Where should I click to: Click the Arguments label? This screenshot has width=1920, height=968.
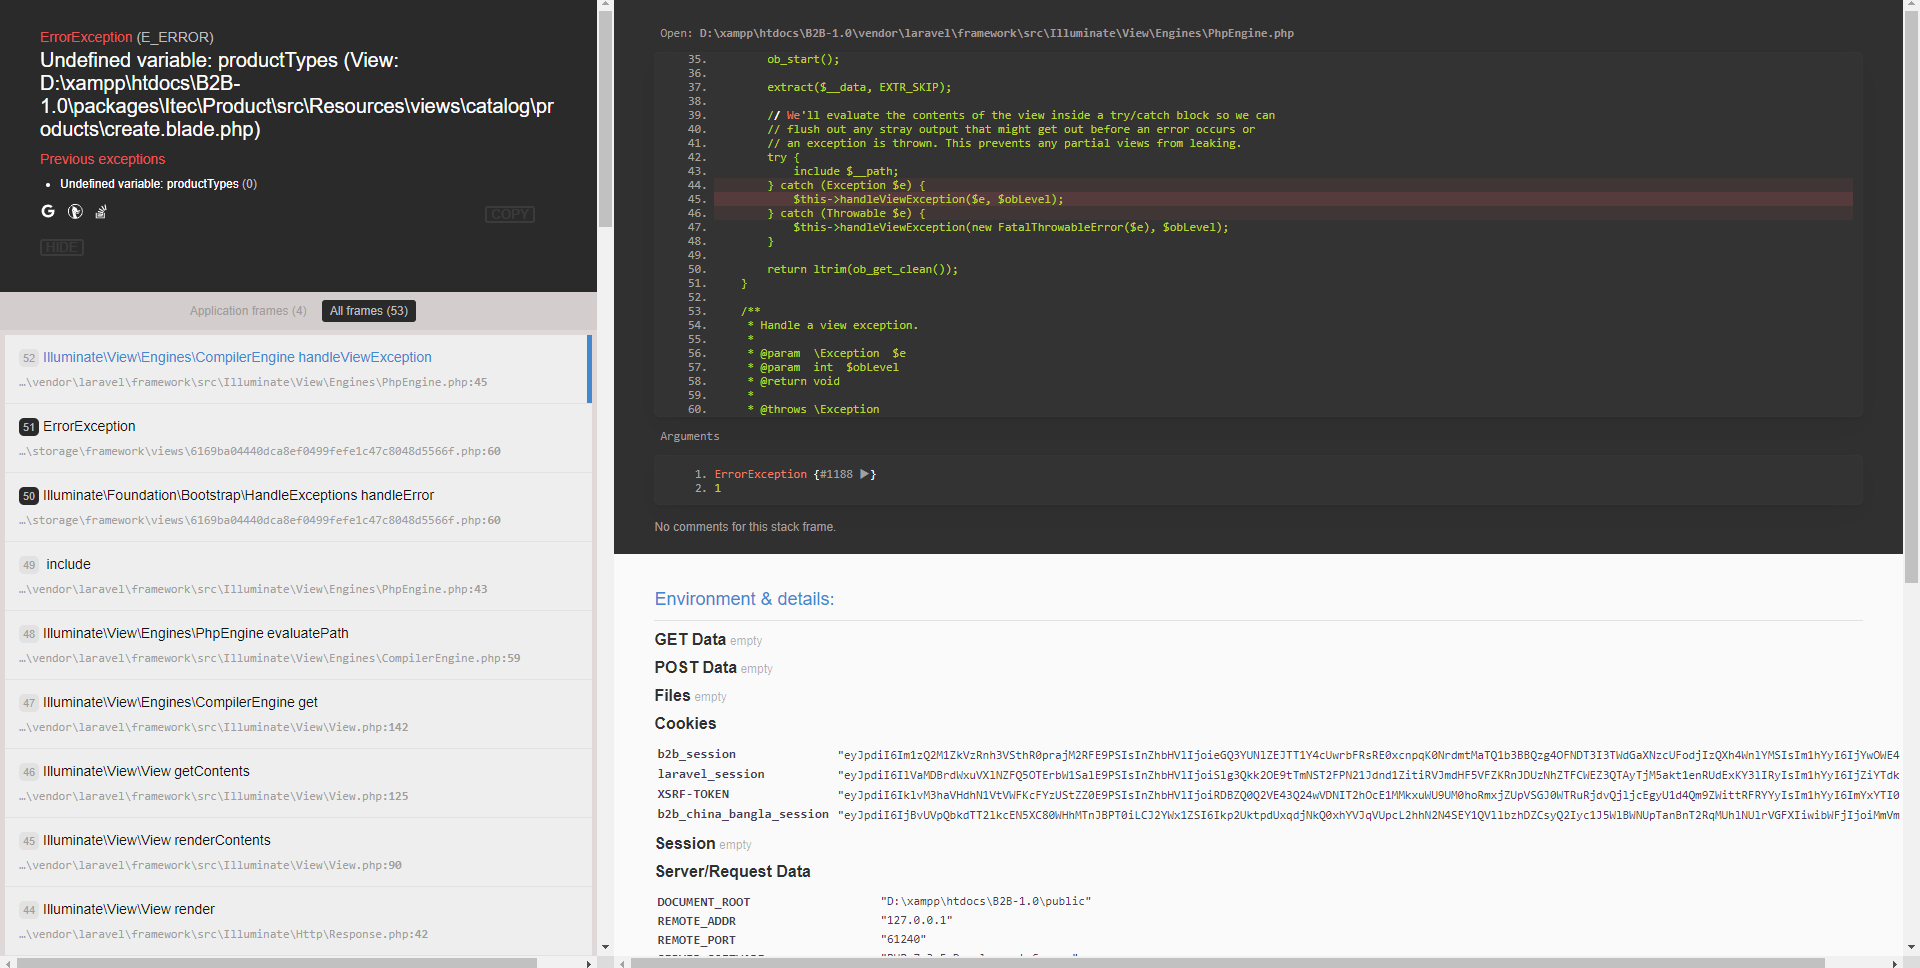click(689, 436)
